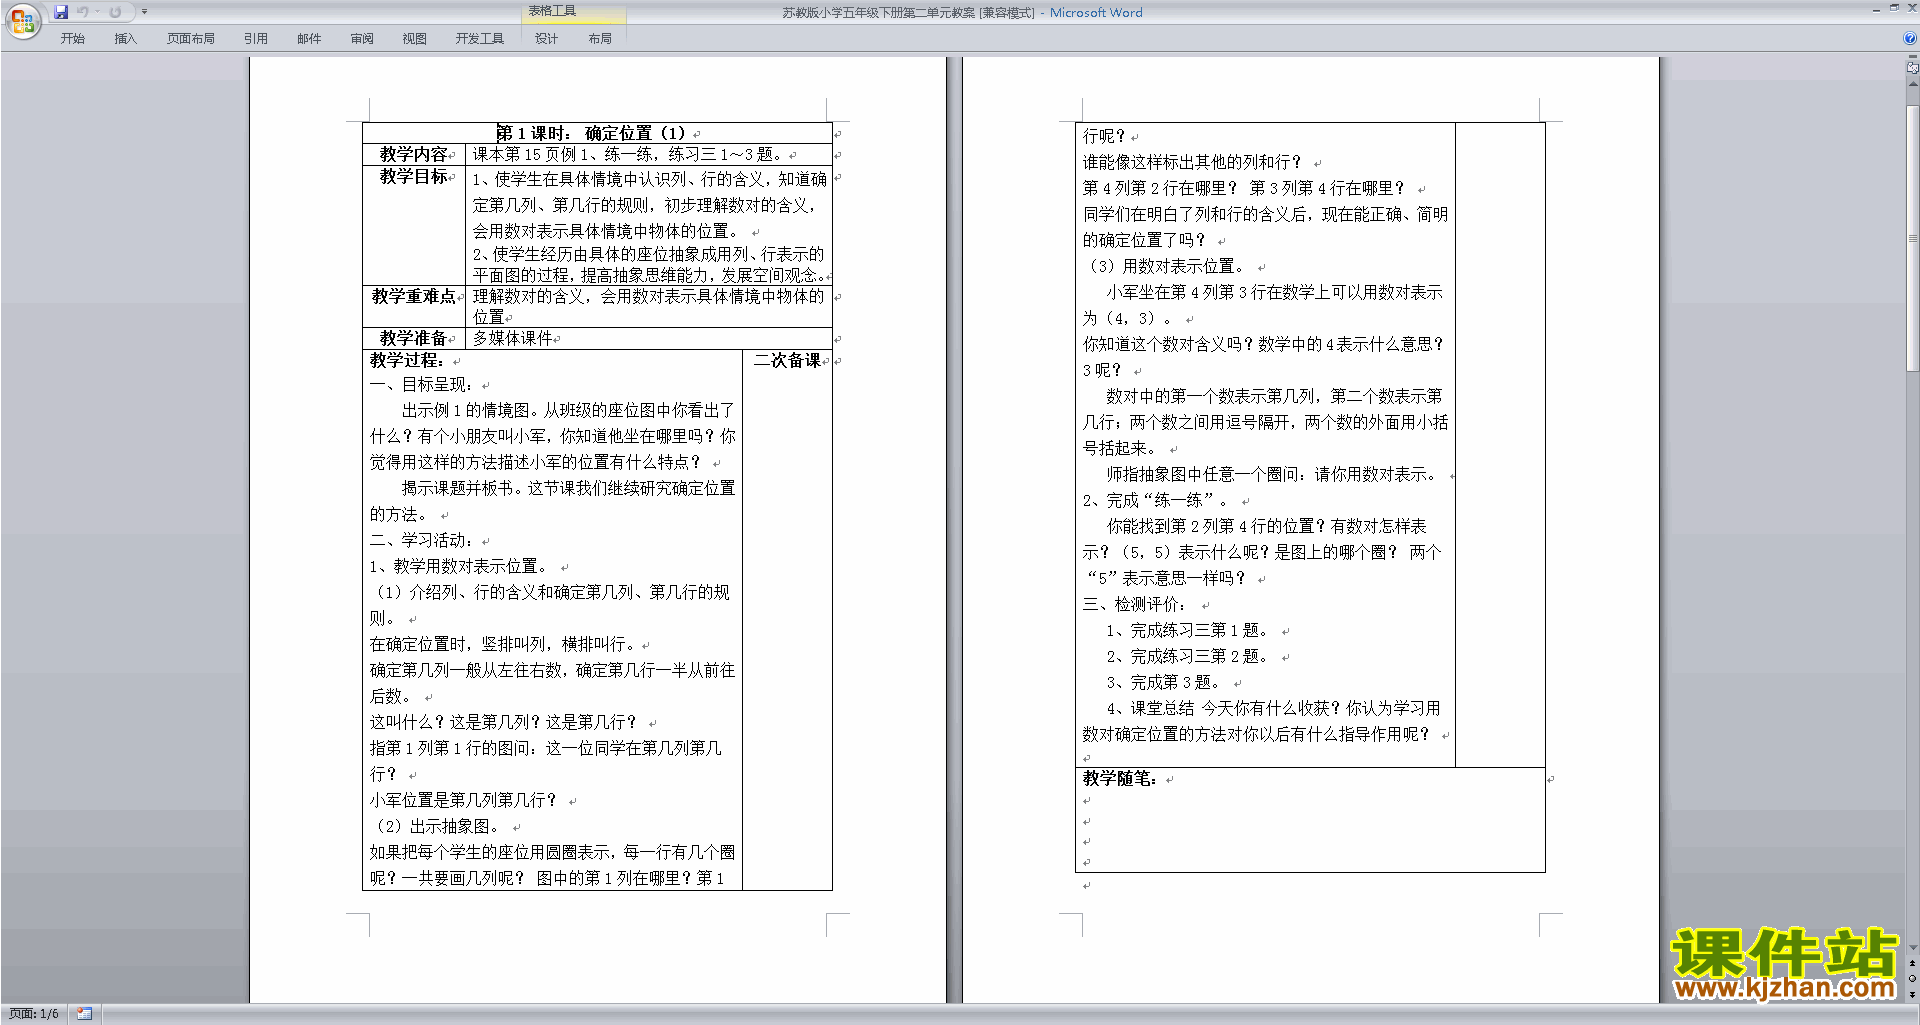
Task: Open Word Help blue question icon
Action: tap(1910, 39)
